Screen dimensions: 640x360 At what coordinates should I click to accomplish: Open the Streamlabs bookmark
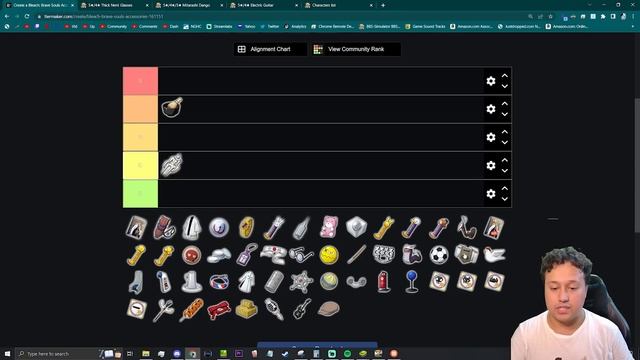[x=219, y=26]
